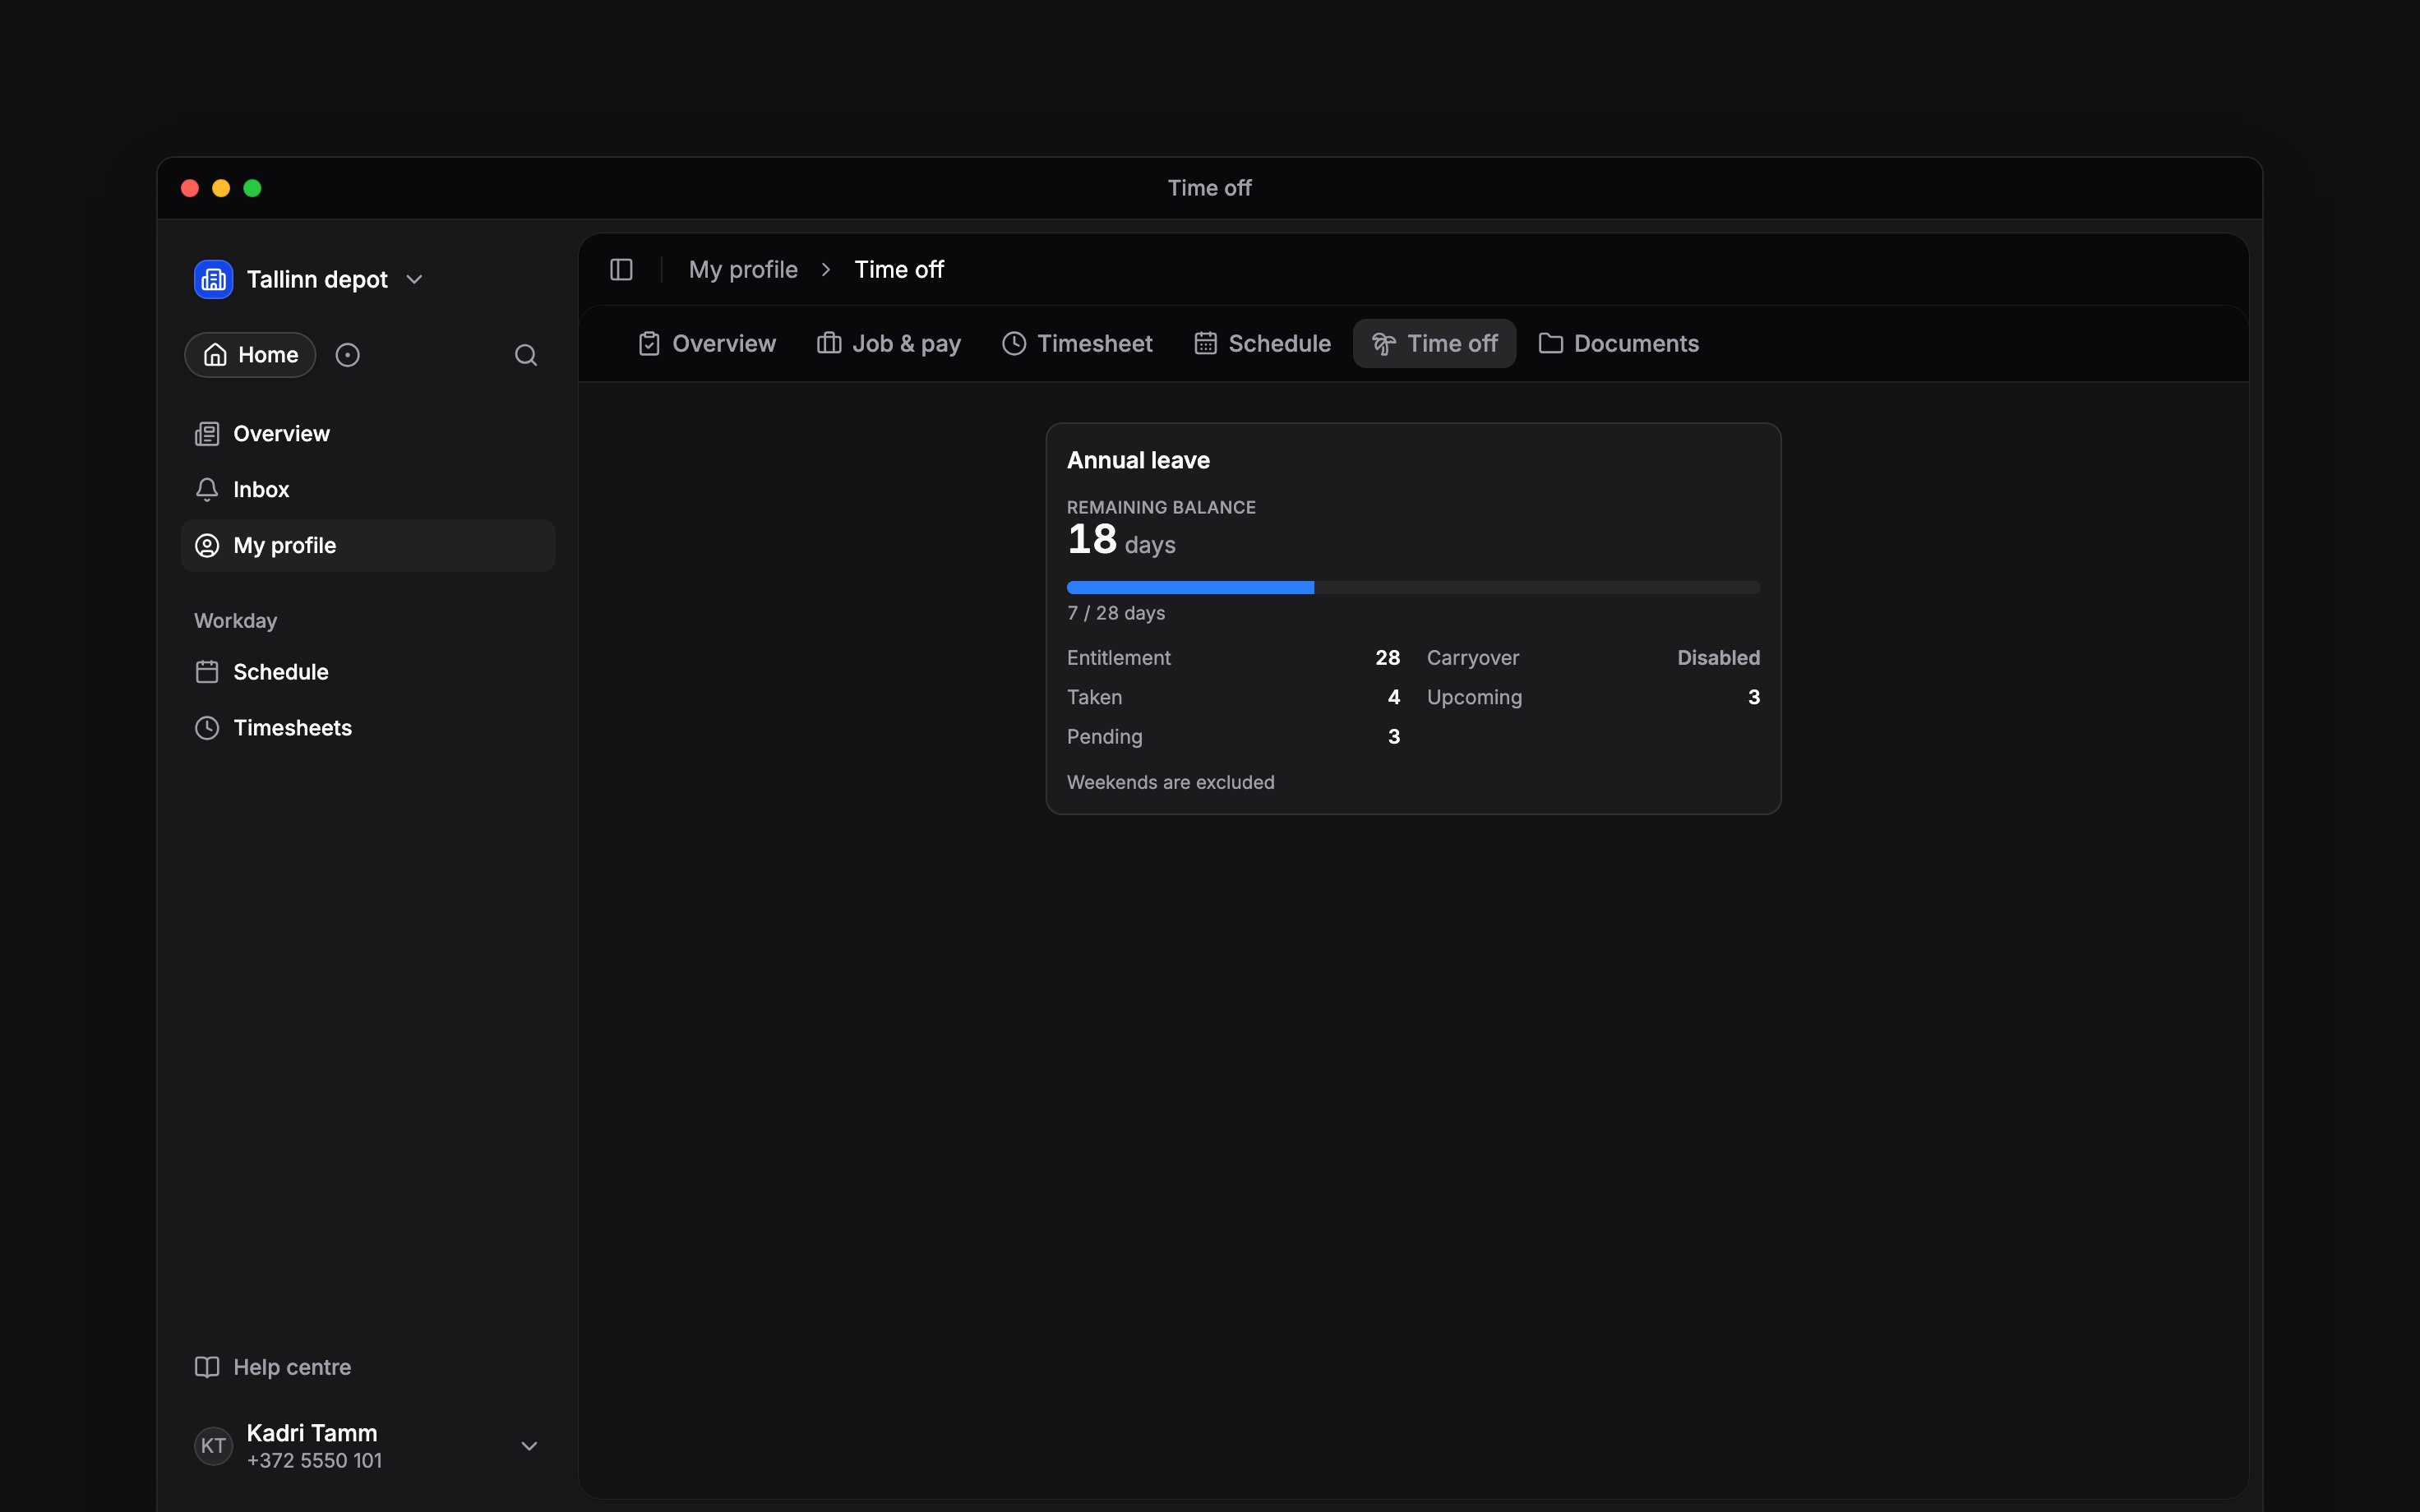Click the circle-dot icon beside Home
2420x1512 pixels.
pos(347,355)
